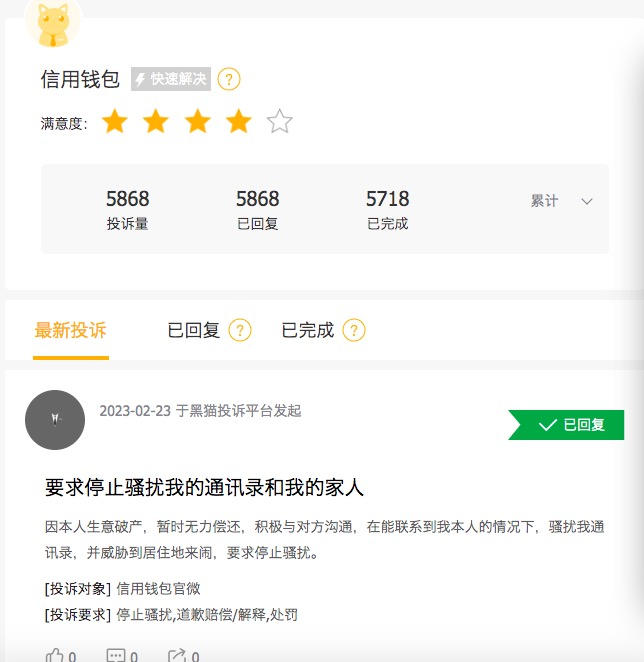The image size is (644, 662).
Task: Click the yellow cat avatar logo
Action: tap(52, 24)
